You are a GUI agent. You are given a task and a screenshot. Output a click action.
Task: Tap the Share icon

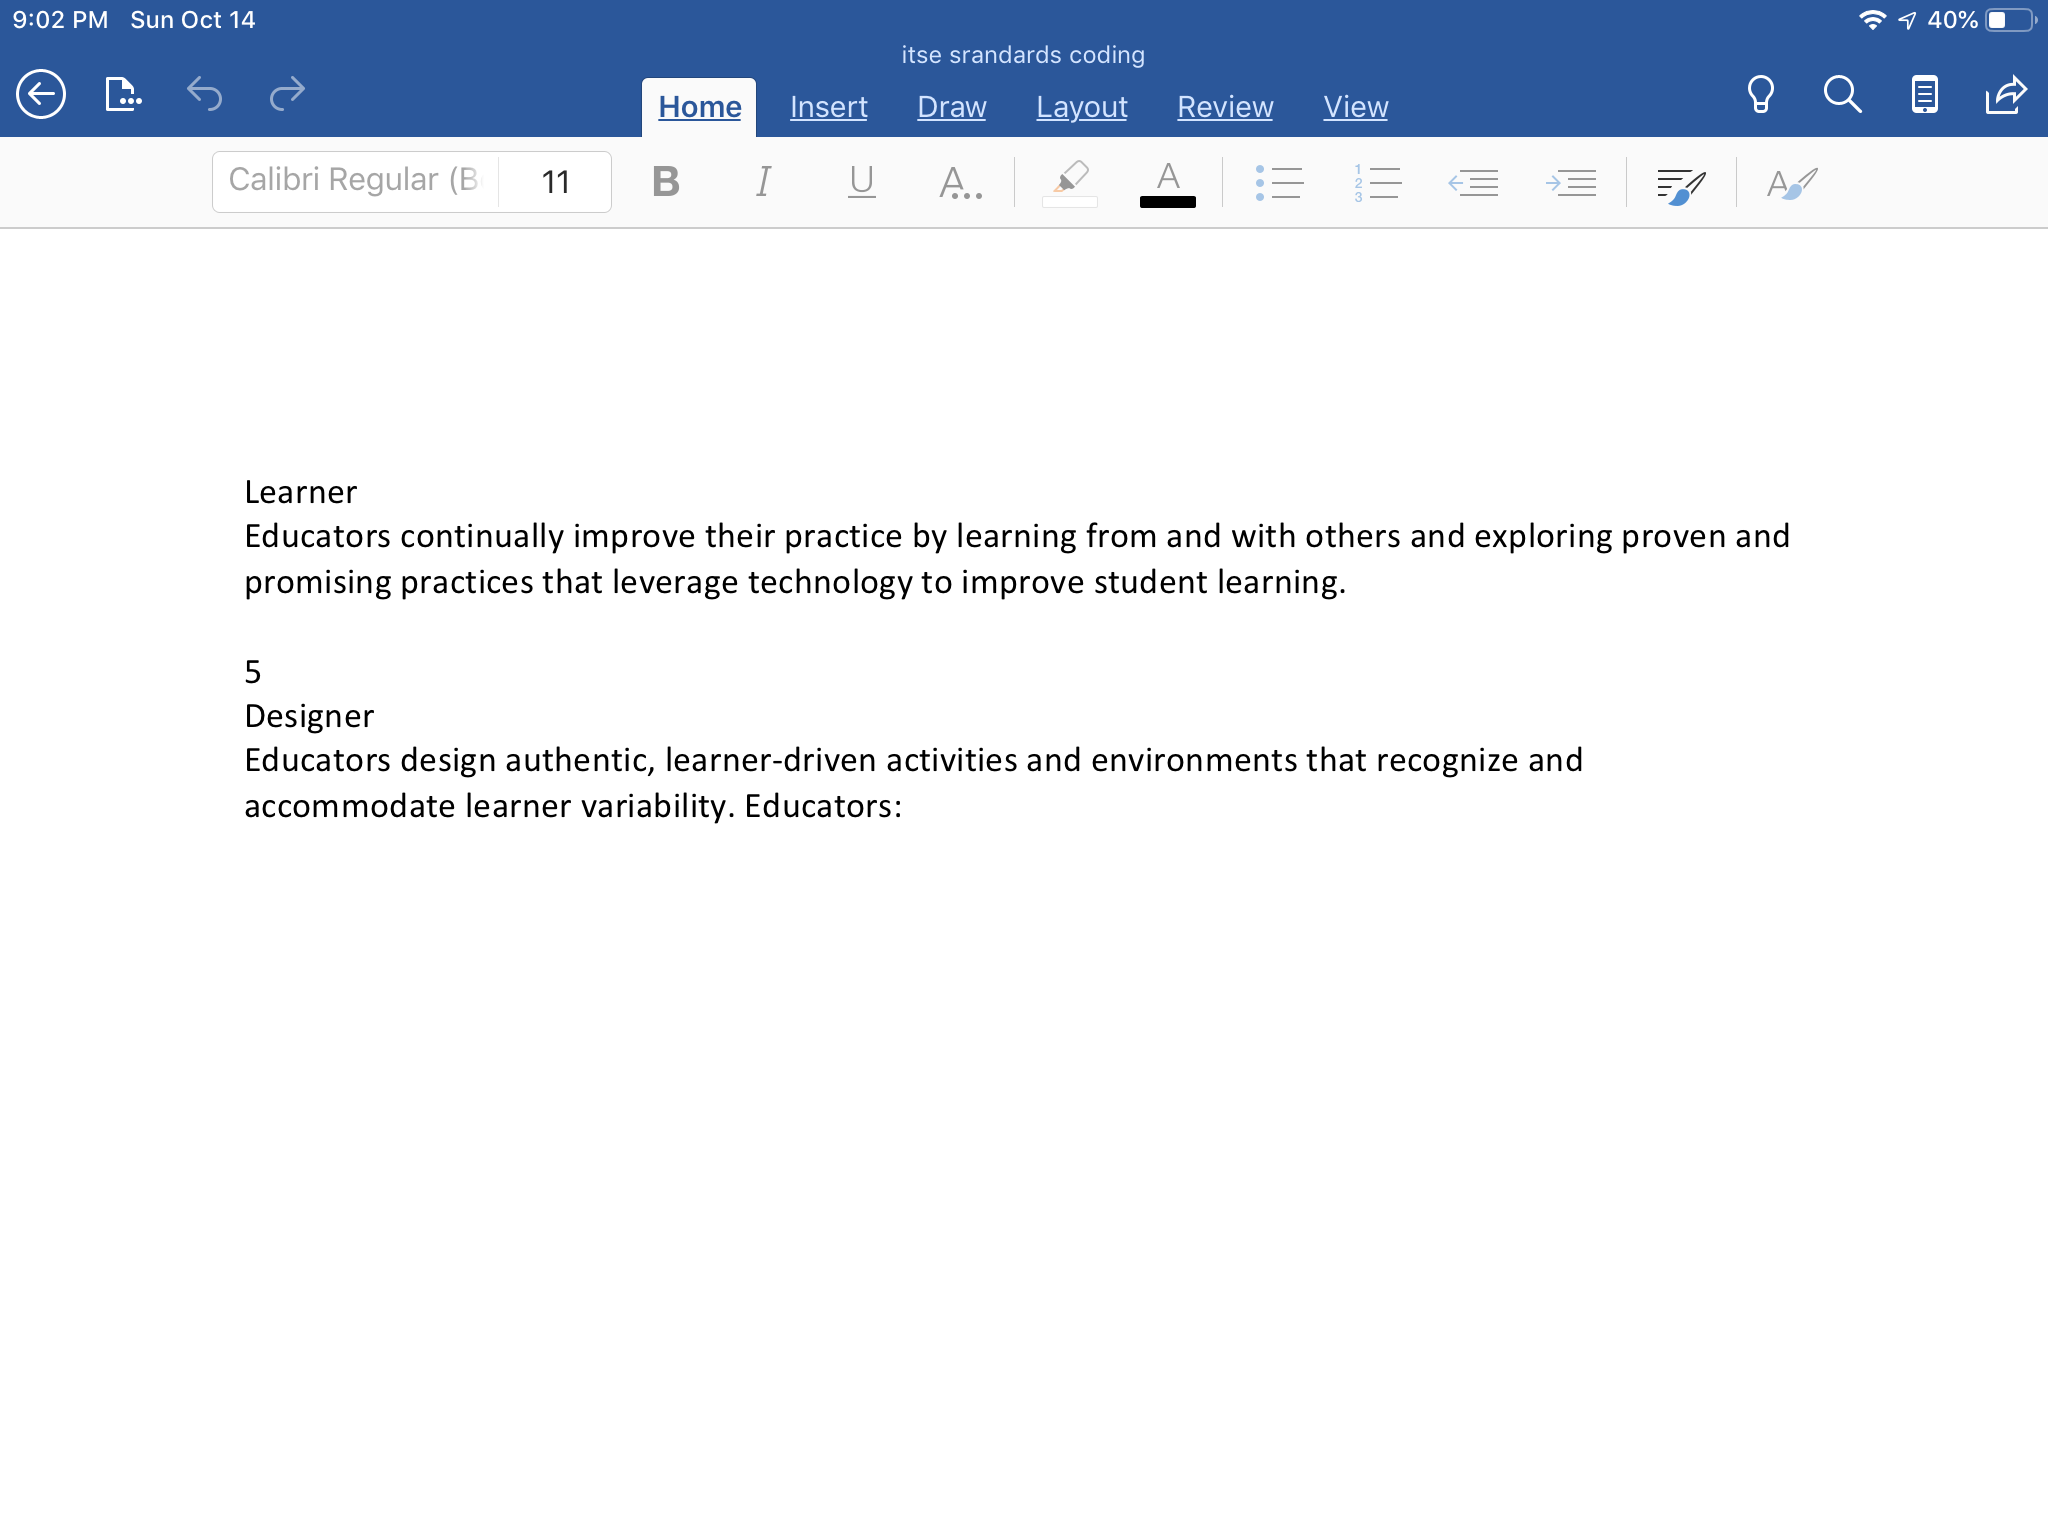pos(2005,95)
